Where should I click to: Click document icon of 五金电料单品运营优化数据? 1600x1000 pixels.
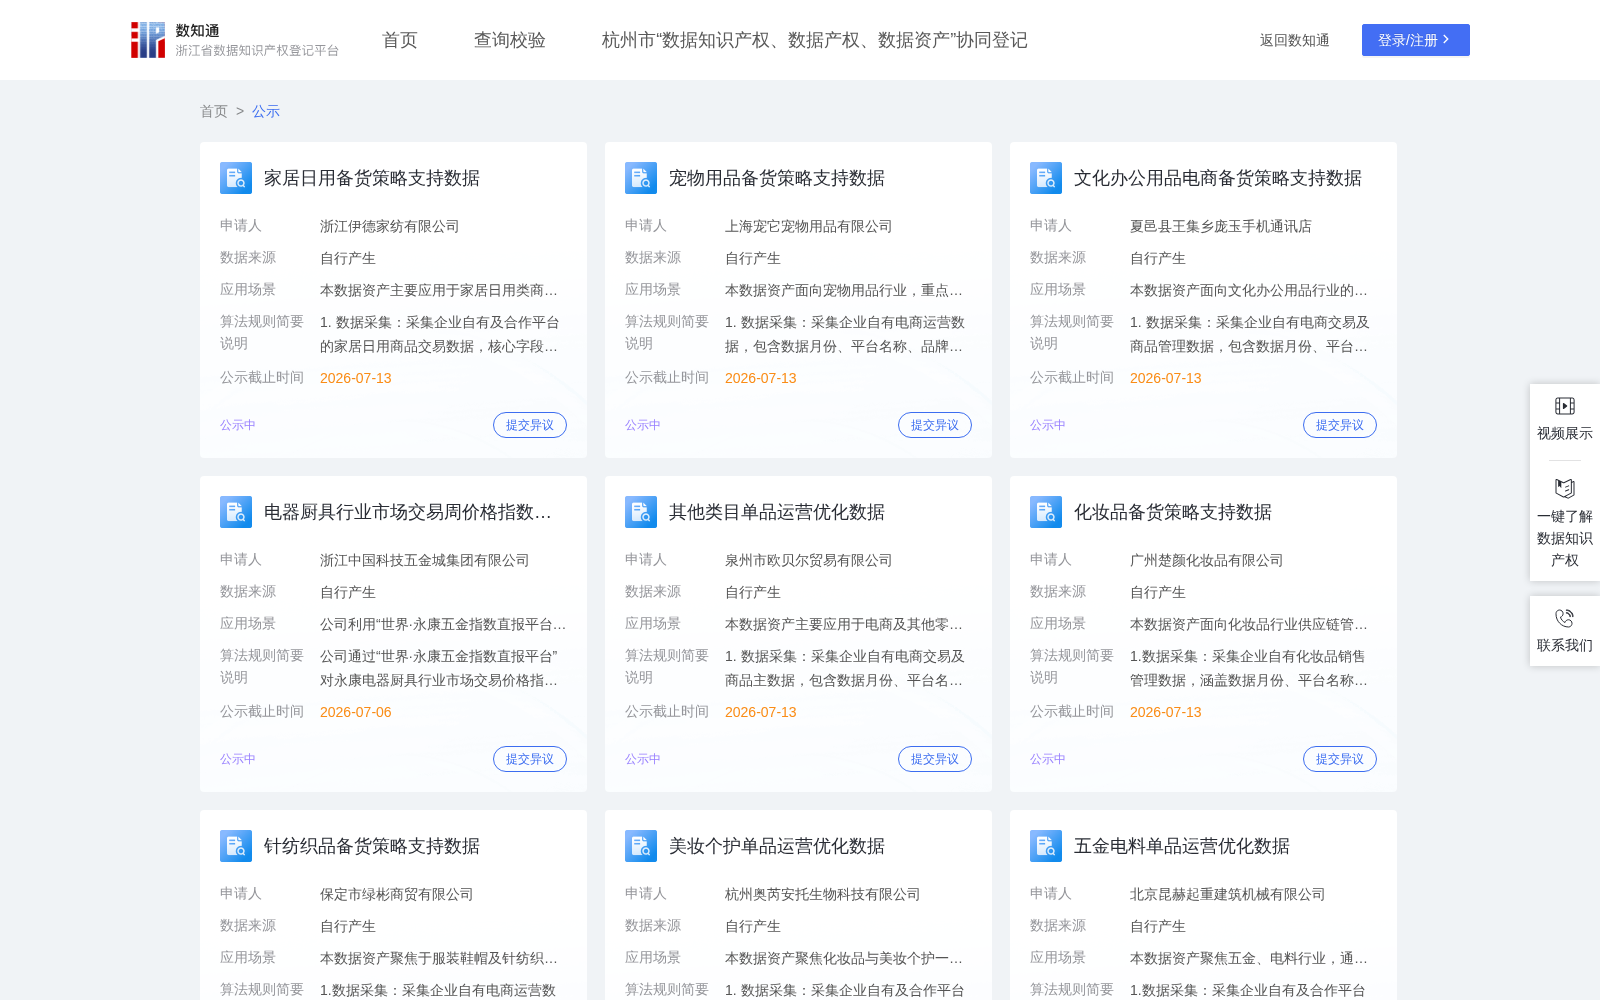pyautogui.click(x=1046, y=846)
